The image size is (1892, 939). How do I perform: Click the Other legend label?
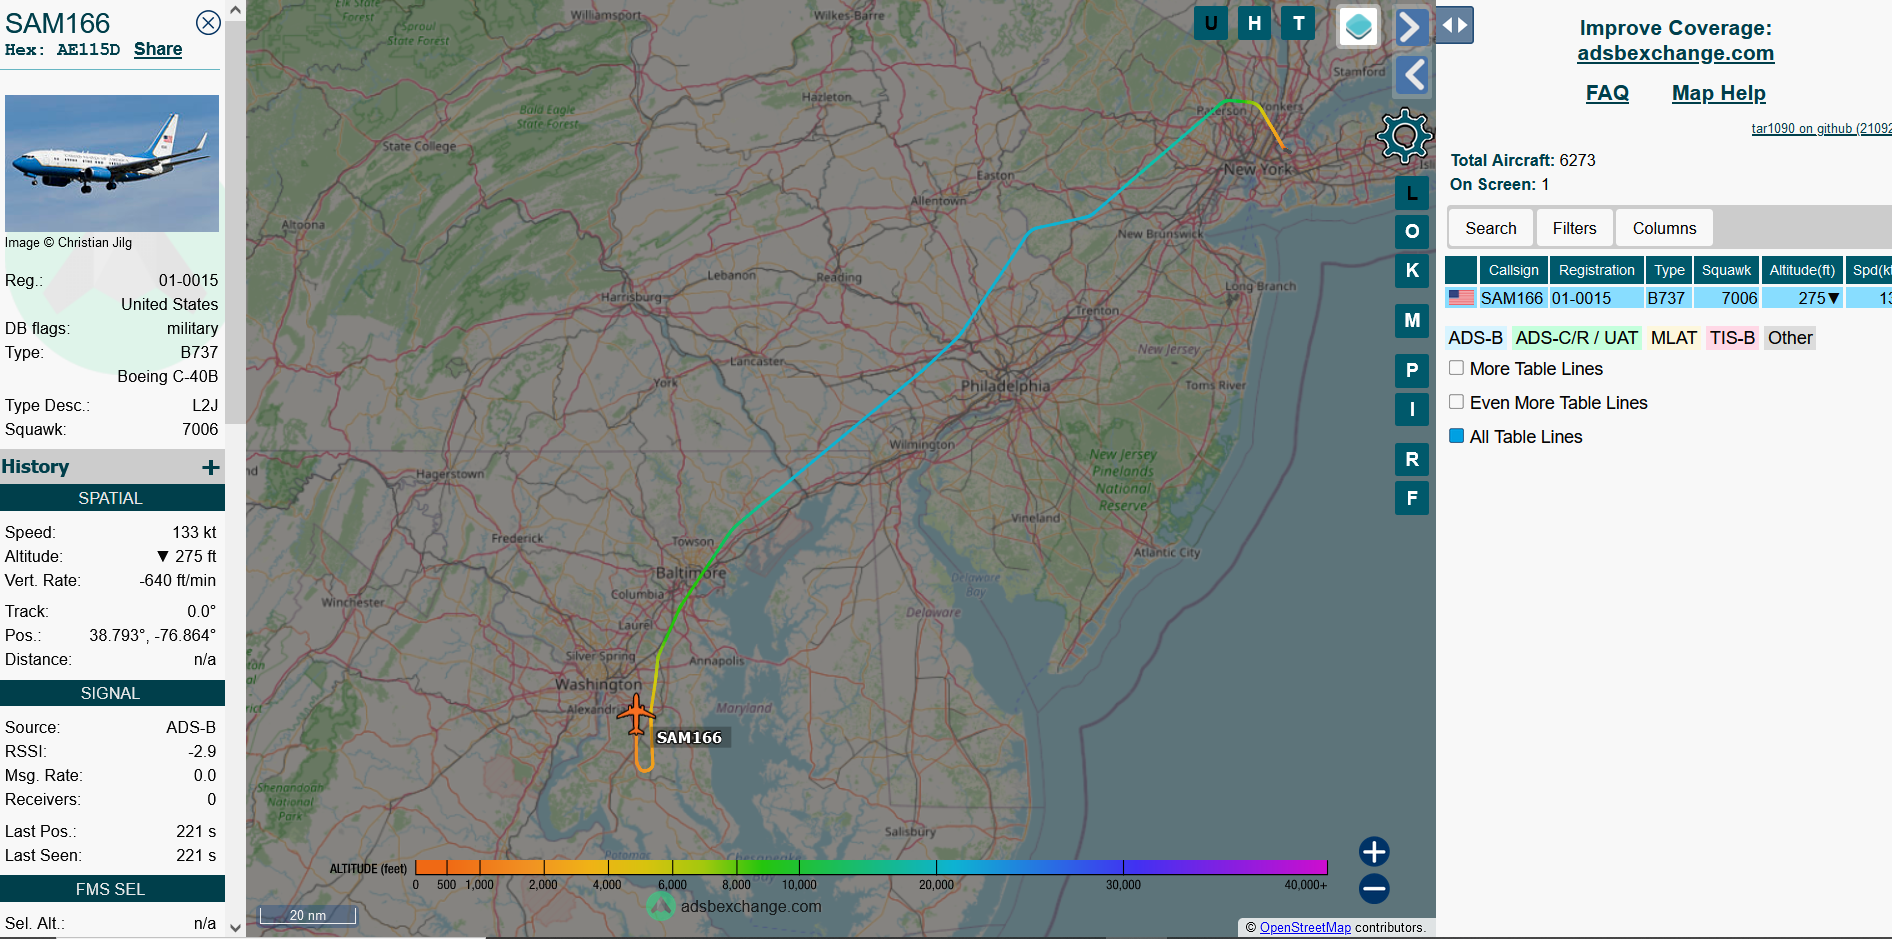click(1789, 338)
